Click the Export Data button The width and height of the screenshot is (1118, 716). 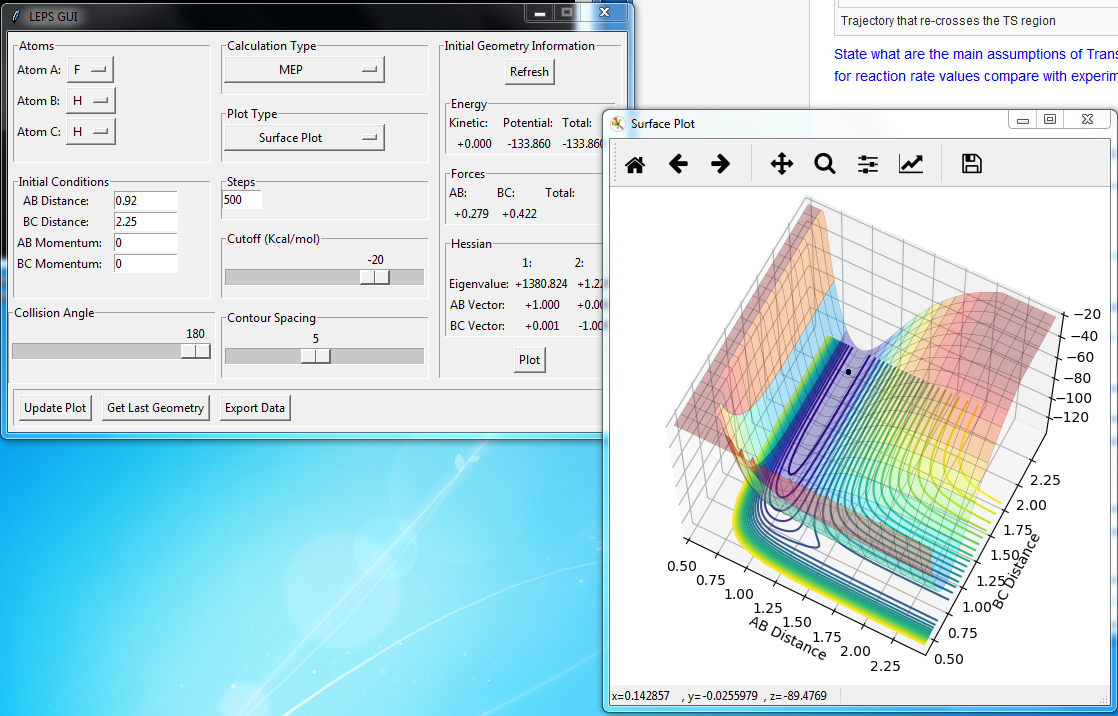click(x=255, y=408)
